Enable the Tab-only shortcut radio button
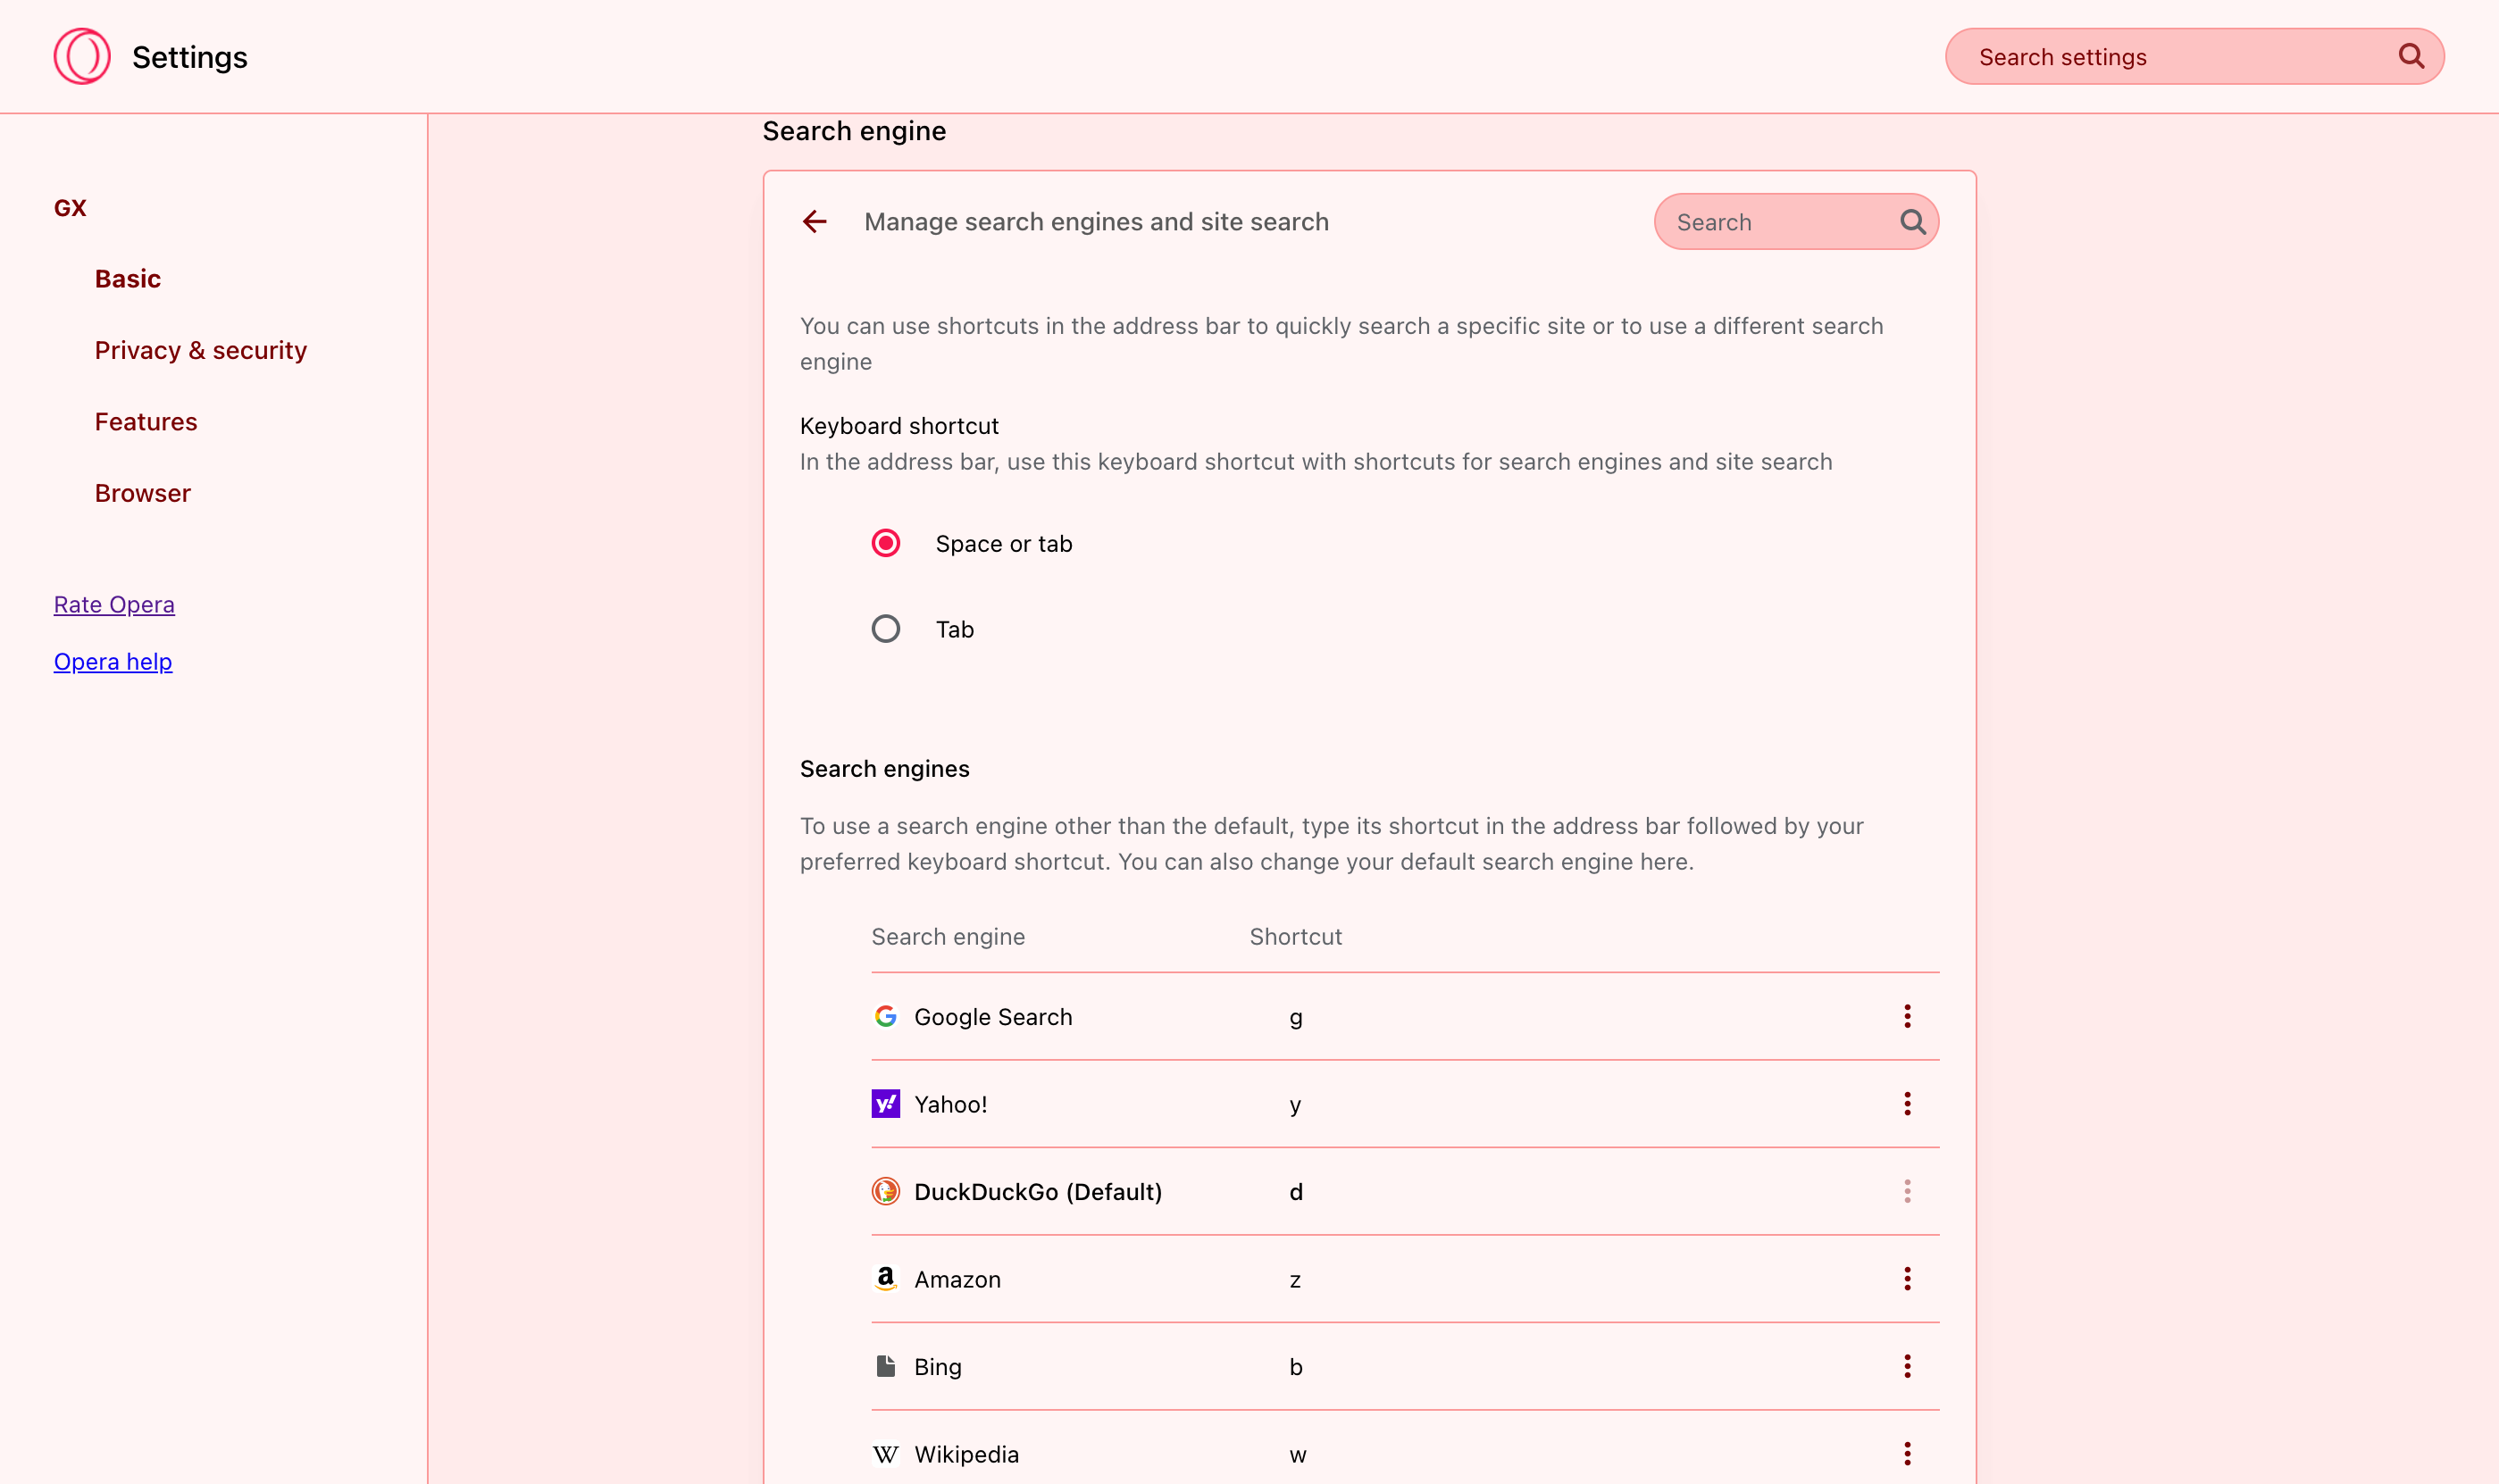 click(x=886, y=628)
